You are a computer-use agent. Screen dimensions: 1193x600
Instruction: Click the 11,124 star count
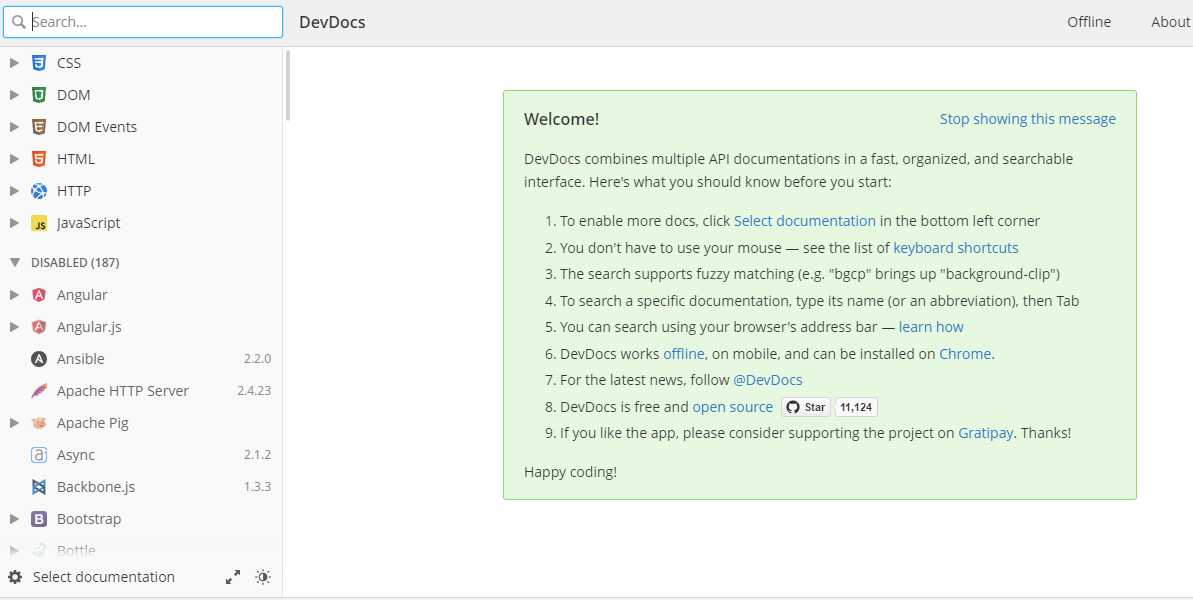pos(857,407)
